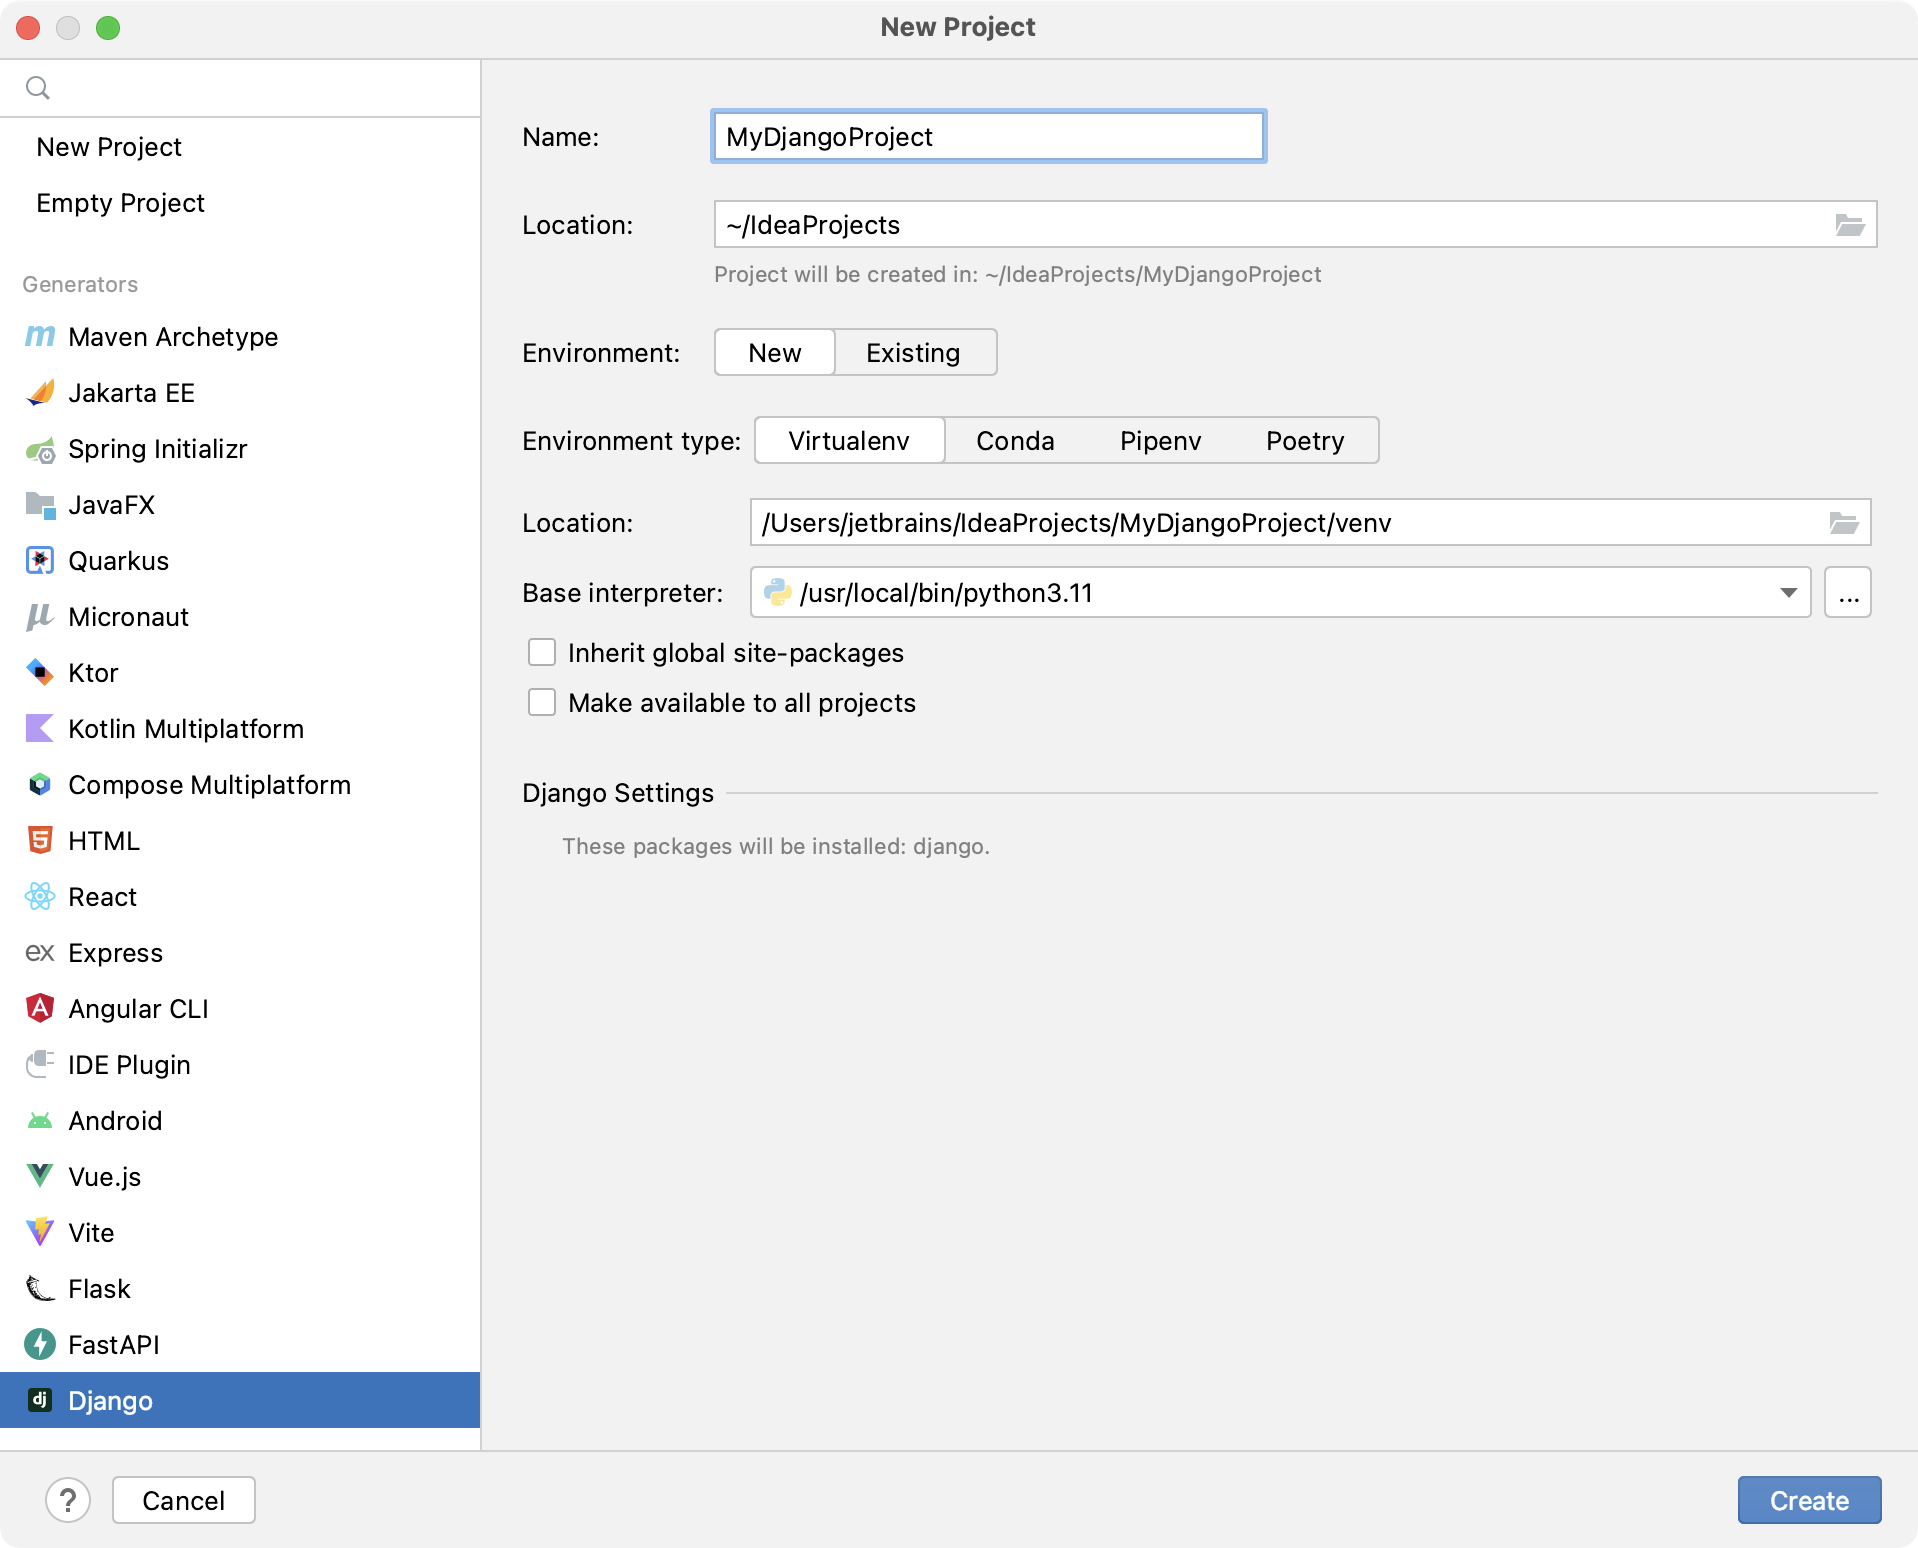Choose the Vite generator icon

click(40, 1233)
